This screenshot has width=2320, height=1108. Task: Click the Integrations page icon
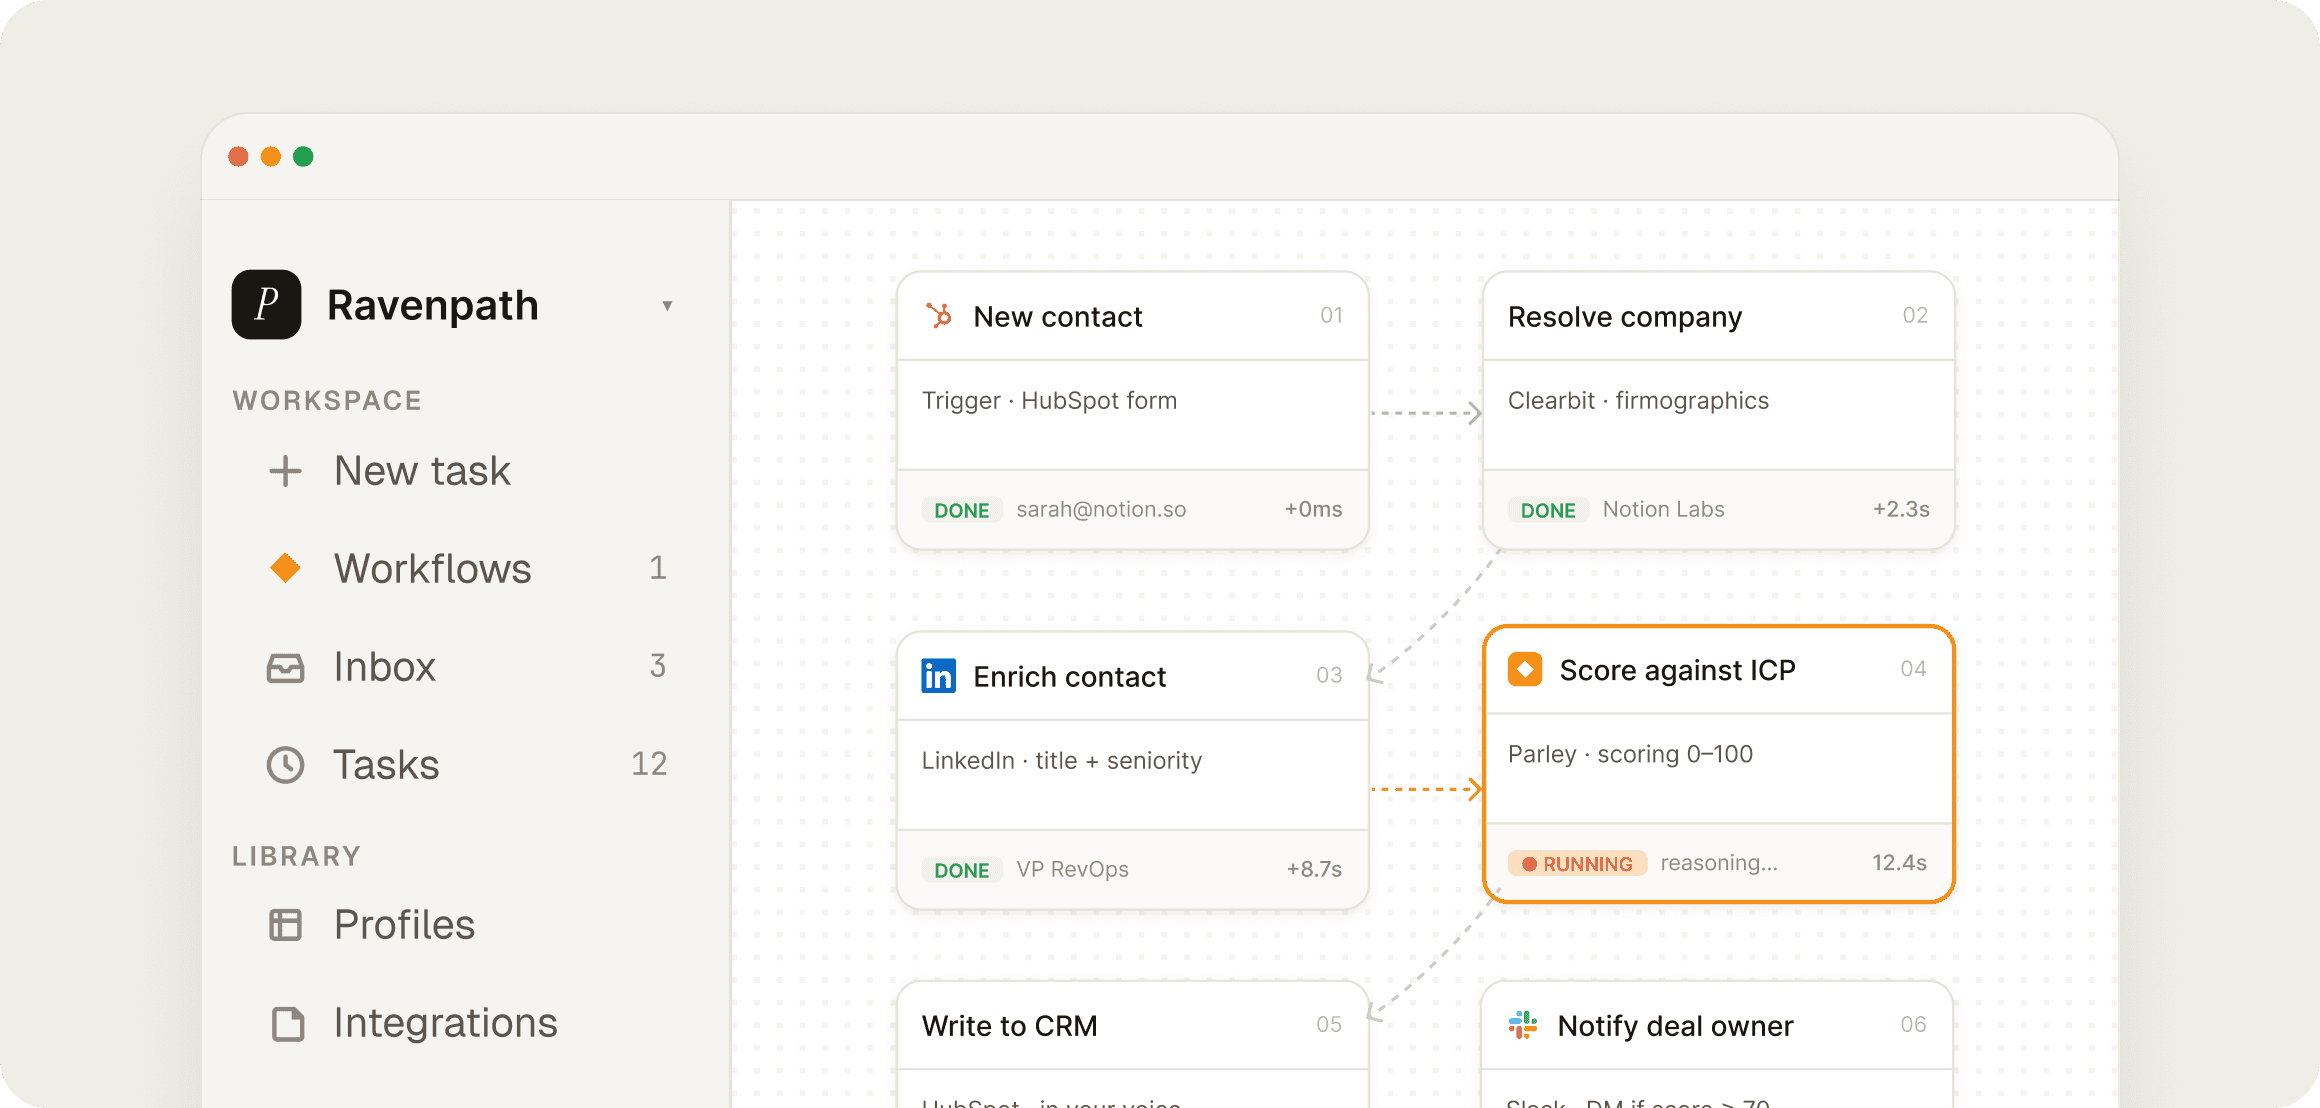click(x=288, y=1023)
